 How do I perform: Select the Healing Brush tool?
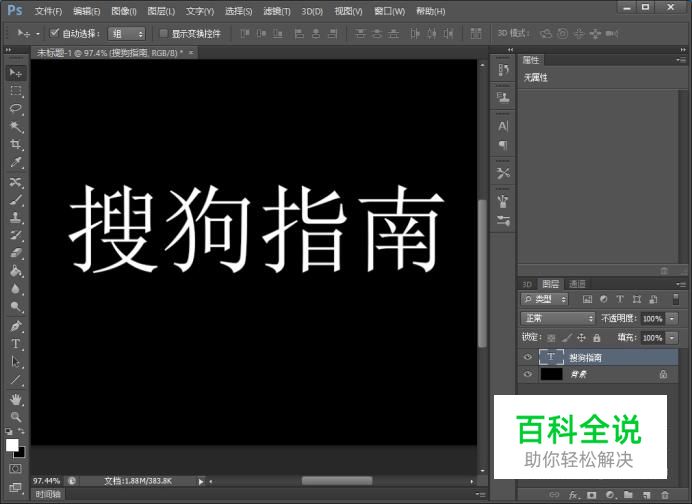16,182
